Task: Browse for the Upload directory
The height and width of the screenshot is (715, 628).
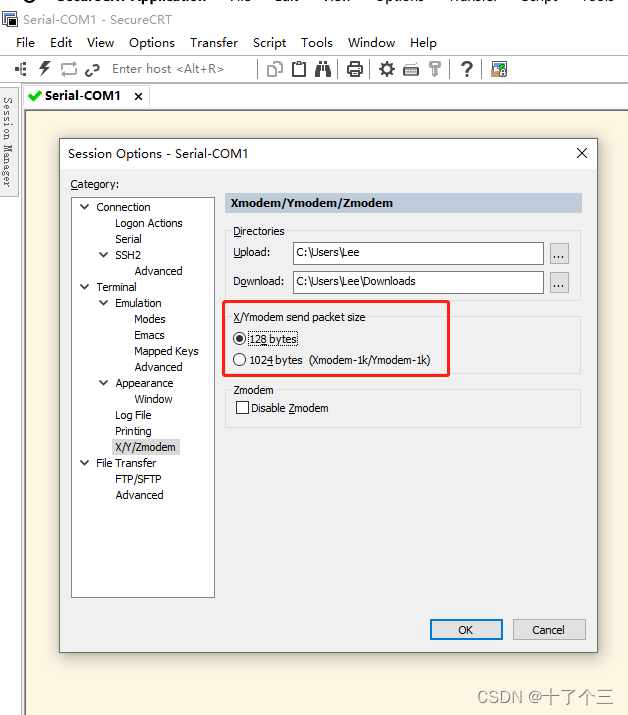Action: [x=559, y=254]
